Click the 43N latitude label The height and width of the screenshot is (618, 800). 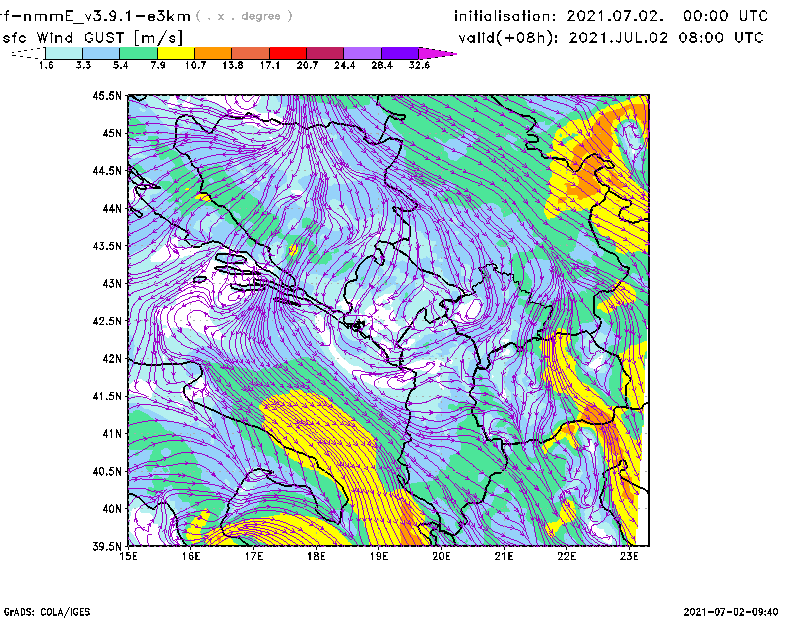tap(112, 283)
